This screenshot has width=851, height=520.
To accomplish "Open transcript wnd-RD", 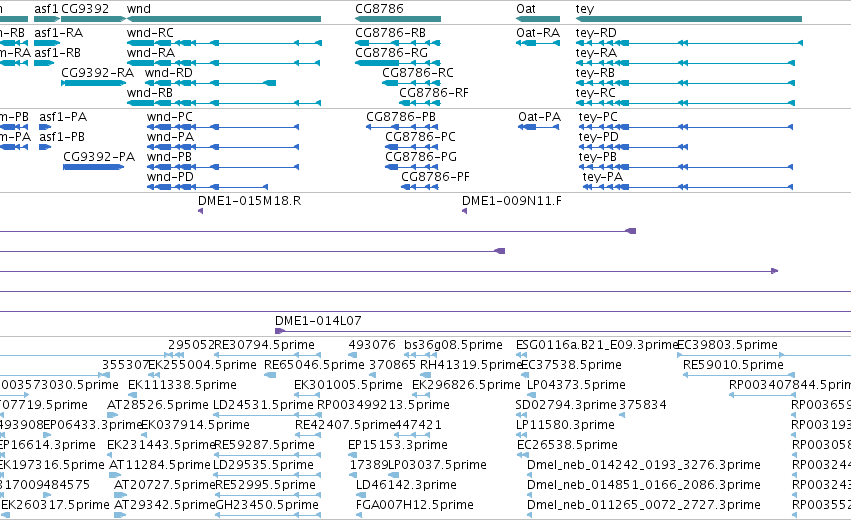I will pyautogui.click(x=168, y=73).
